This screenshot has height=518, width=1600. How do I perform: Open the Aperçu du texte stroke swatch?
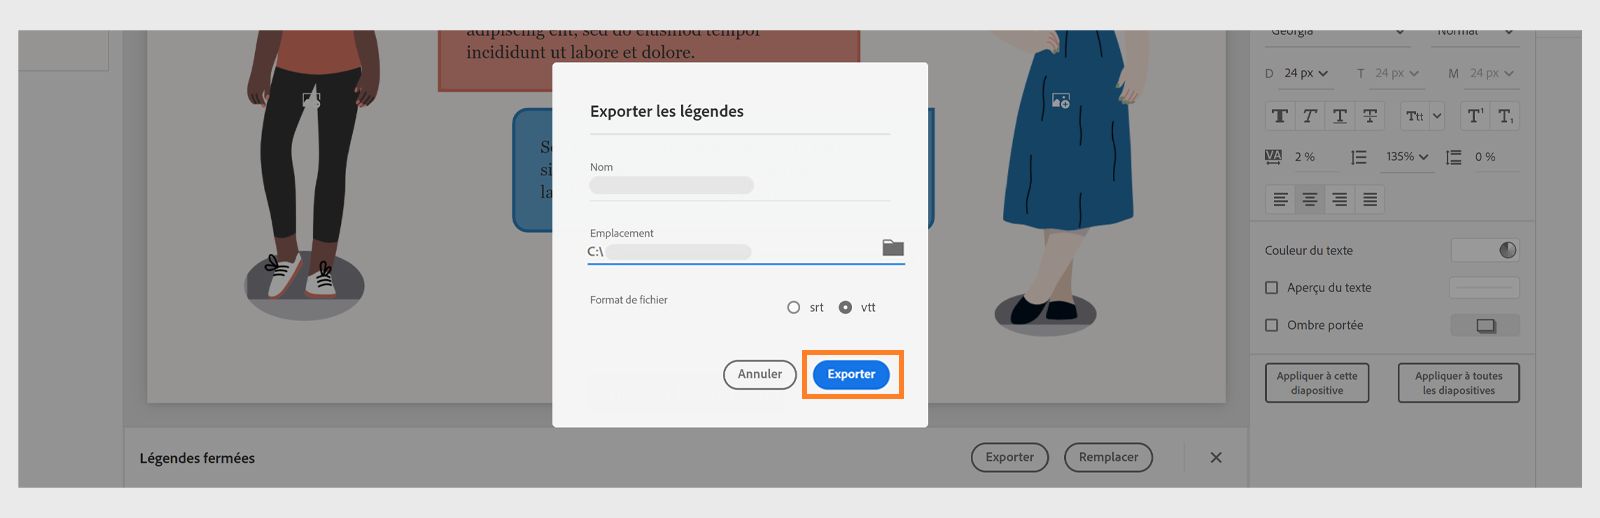point(1485,288)
